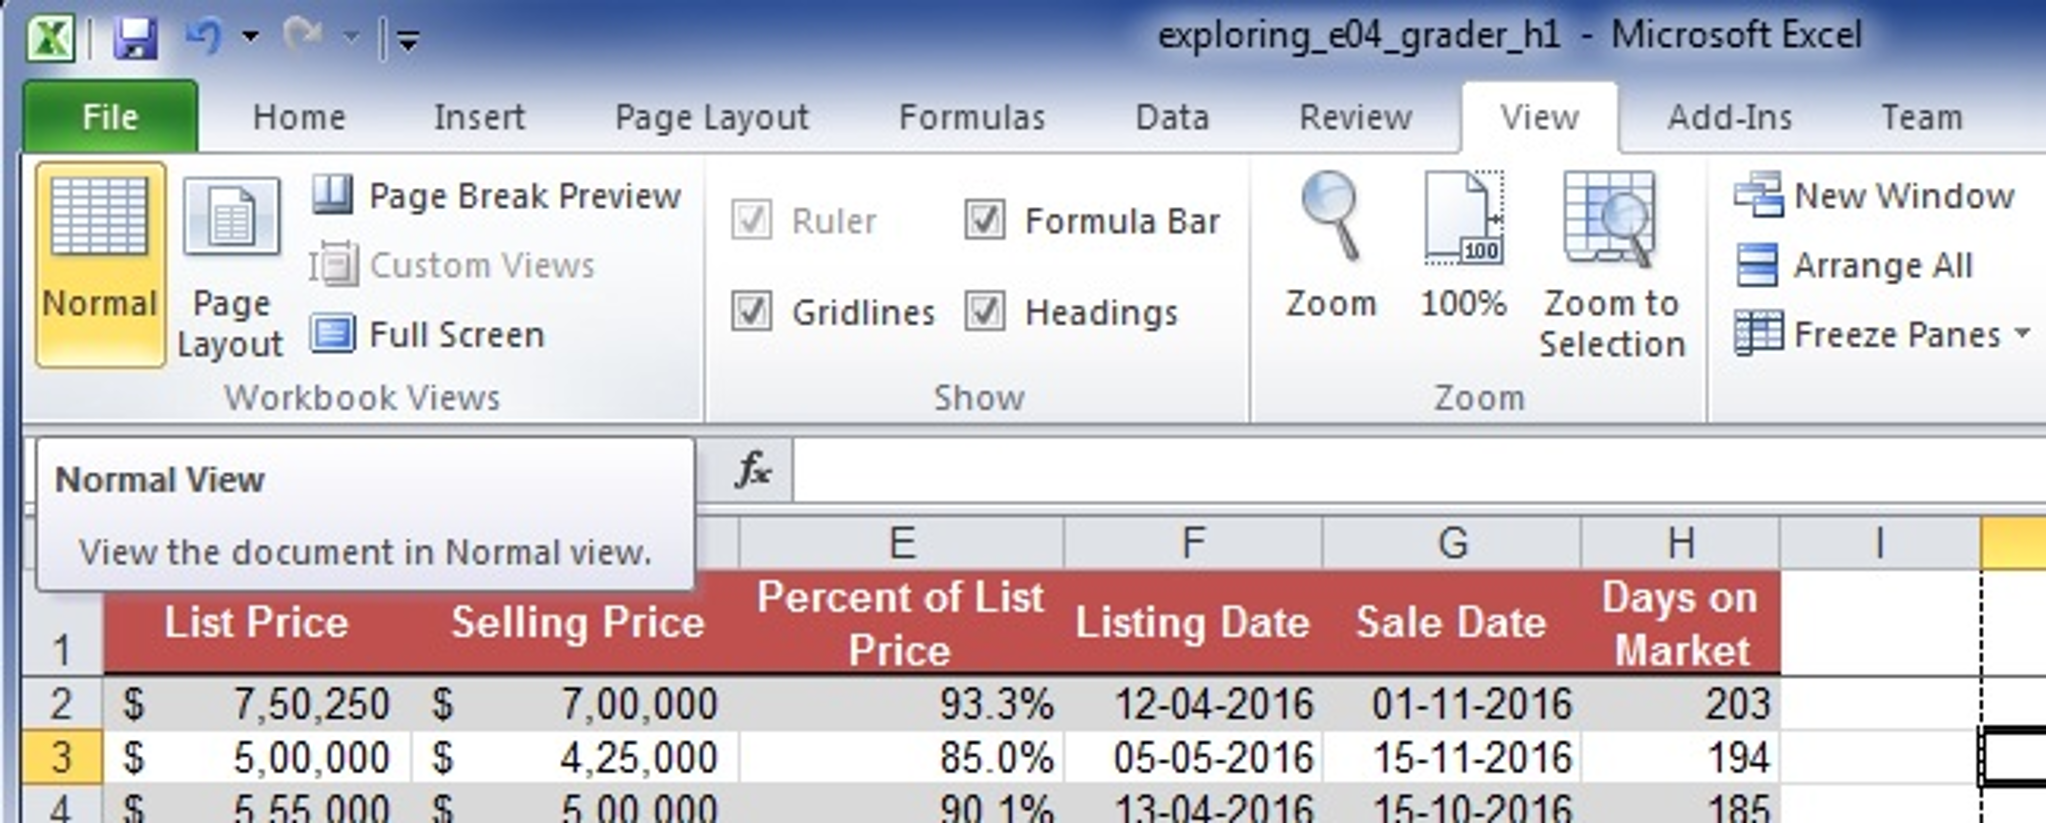Click Zoom to Selection
The image size is (2046, 823).
pos(1612,264)
